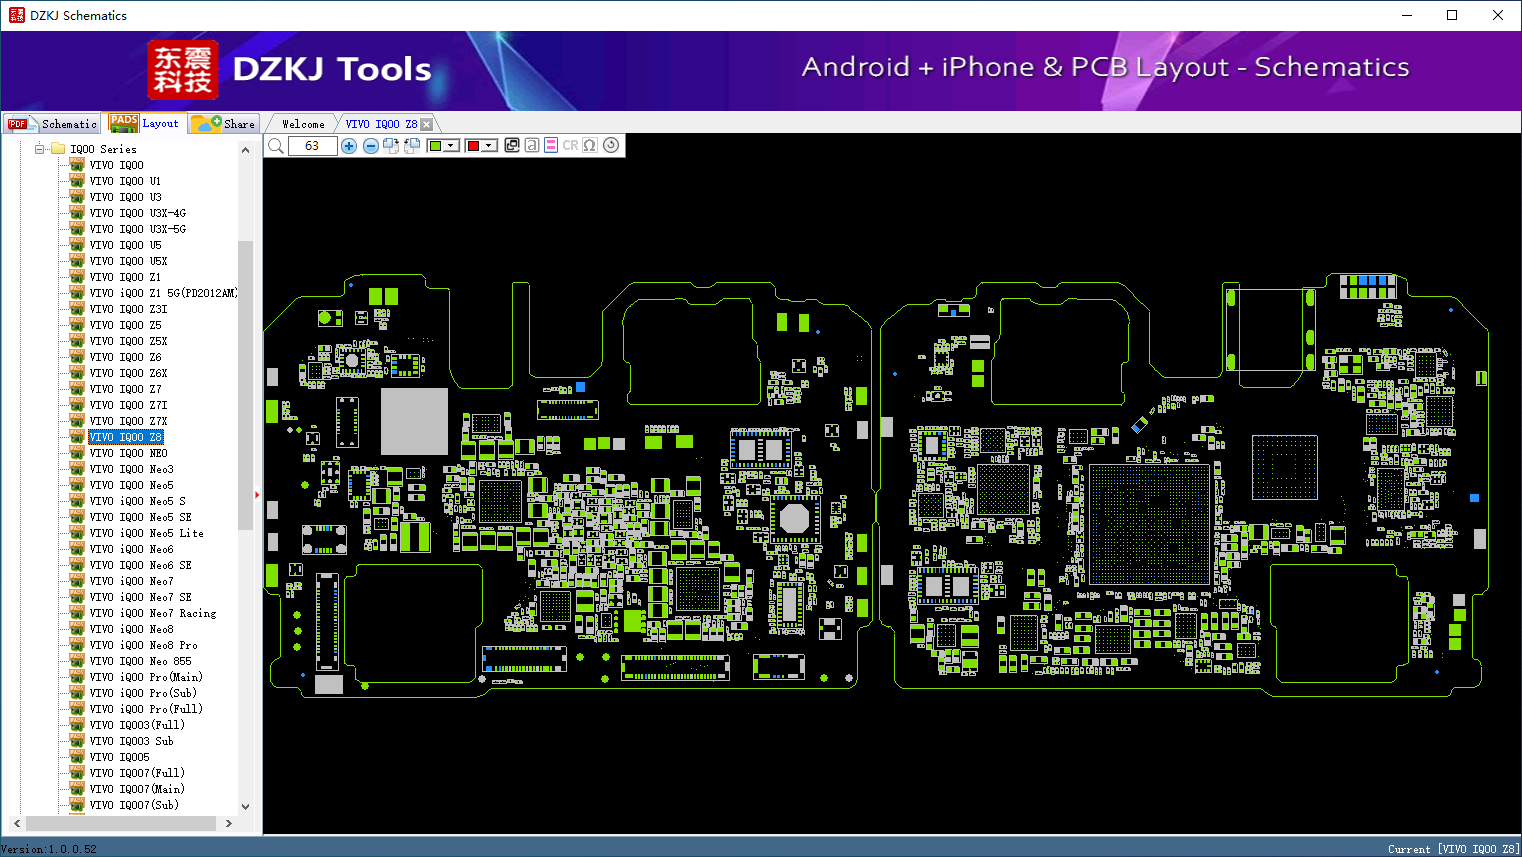Open VIVO IQOO U1 in tree
Viewport: 1522px width, 857px height.
coord(125,181)
